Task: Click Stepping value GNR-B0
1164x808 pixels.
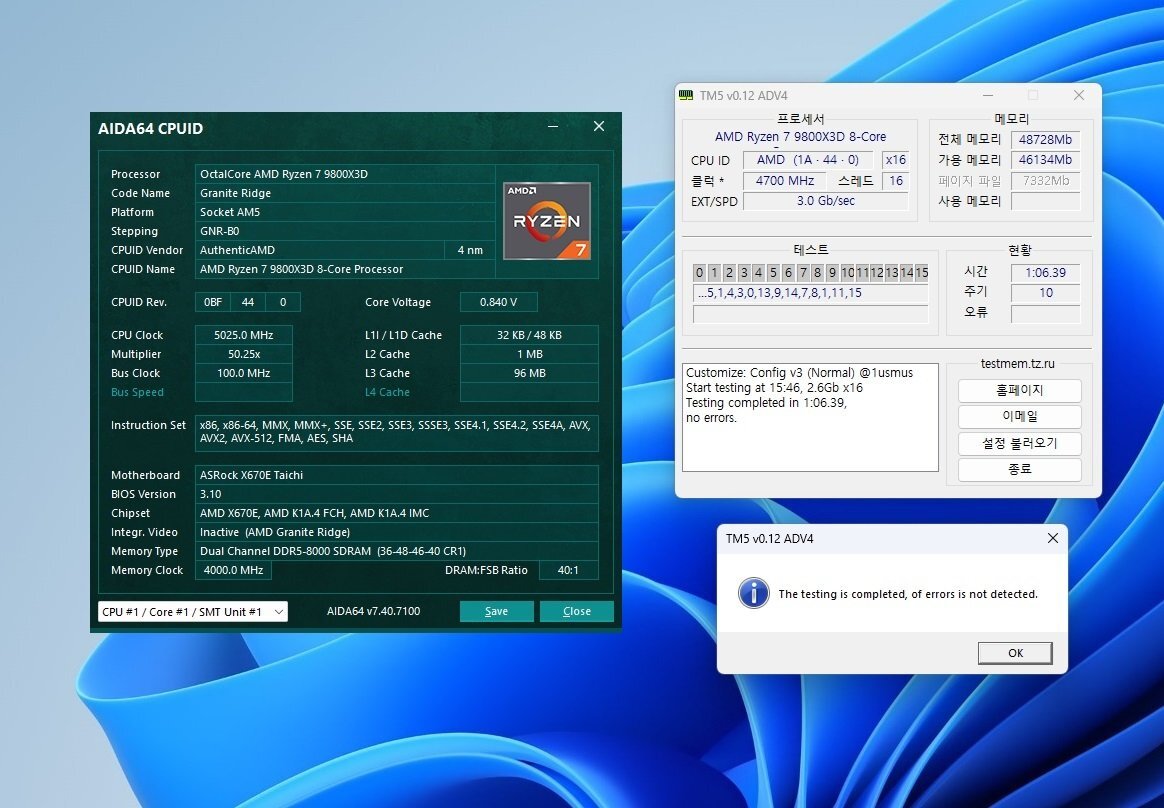Action: [344, 231]
